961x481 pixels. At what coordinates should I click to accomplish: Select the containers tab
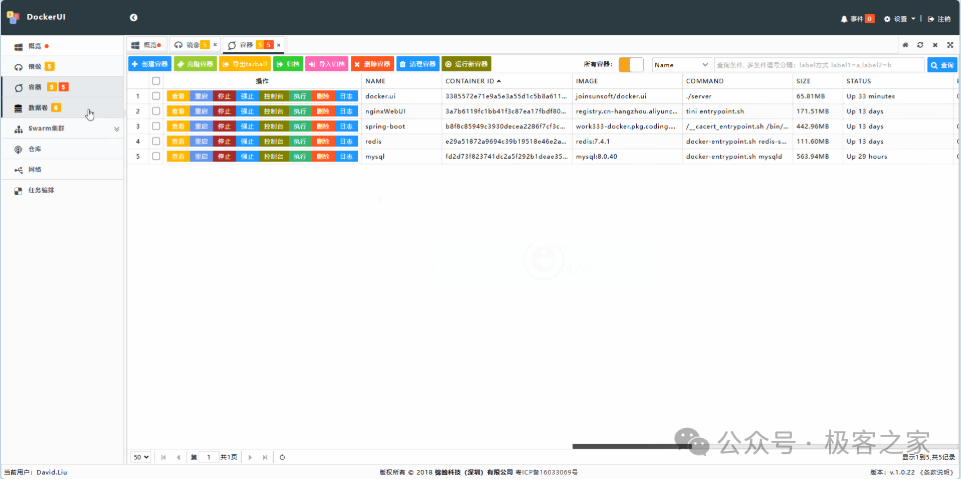tap(253, 45)
